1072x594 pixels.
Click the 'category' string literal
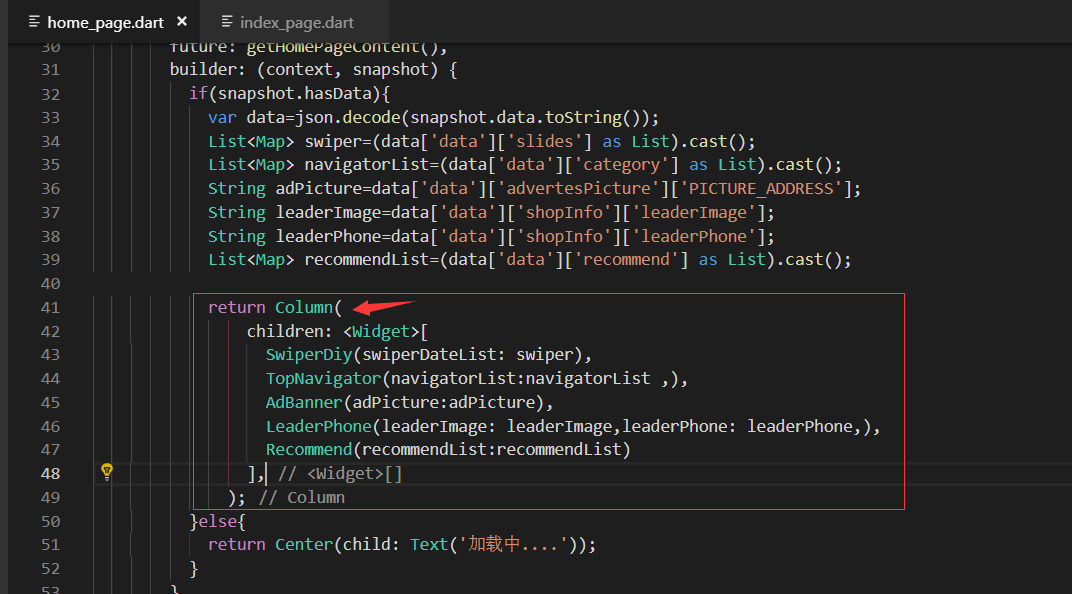(x=621, y=165)
